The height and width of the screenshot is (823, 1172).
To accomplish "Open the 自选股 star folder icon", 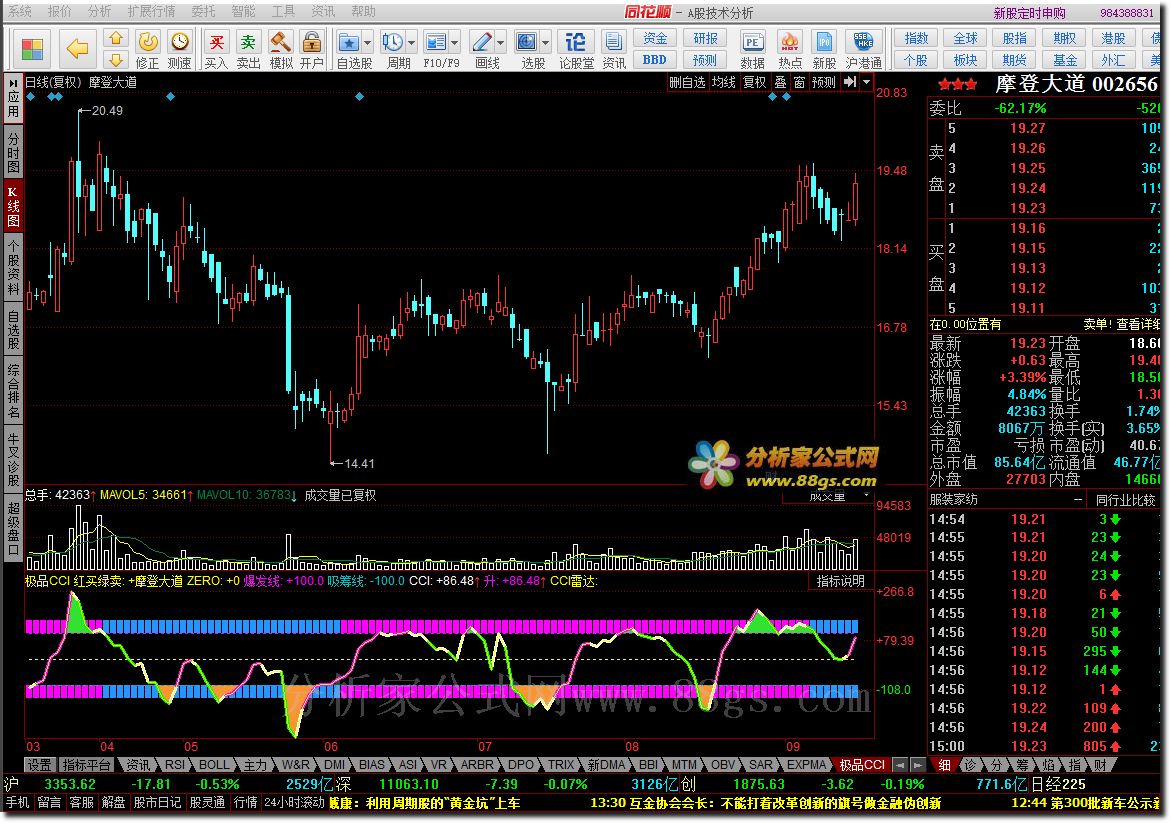I will [x=348, y=42].
